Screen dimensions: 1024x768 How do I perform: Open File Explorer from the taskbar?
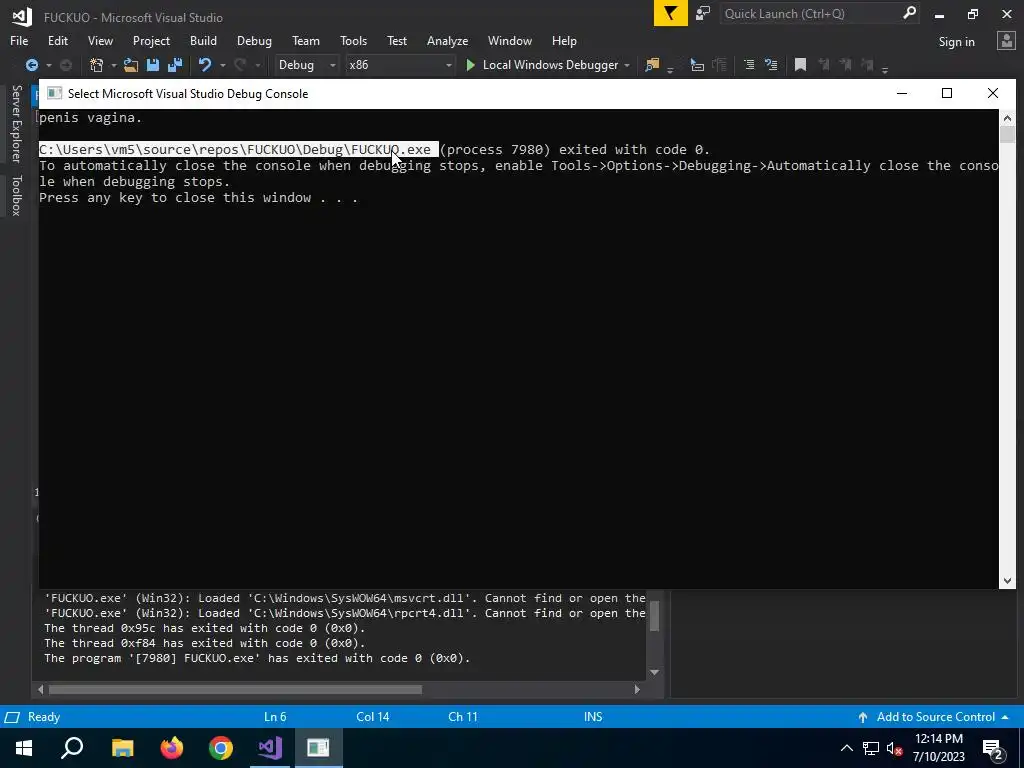pos(122,748)
